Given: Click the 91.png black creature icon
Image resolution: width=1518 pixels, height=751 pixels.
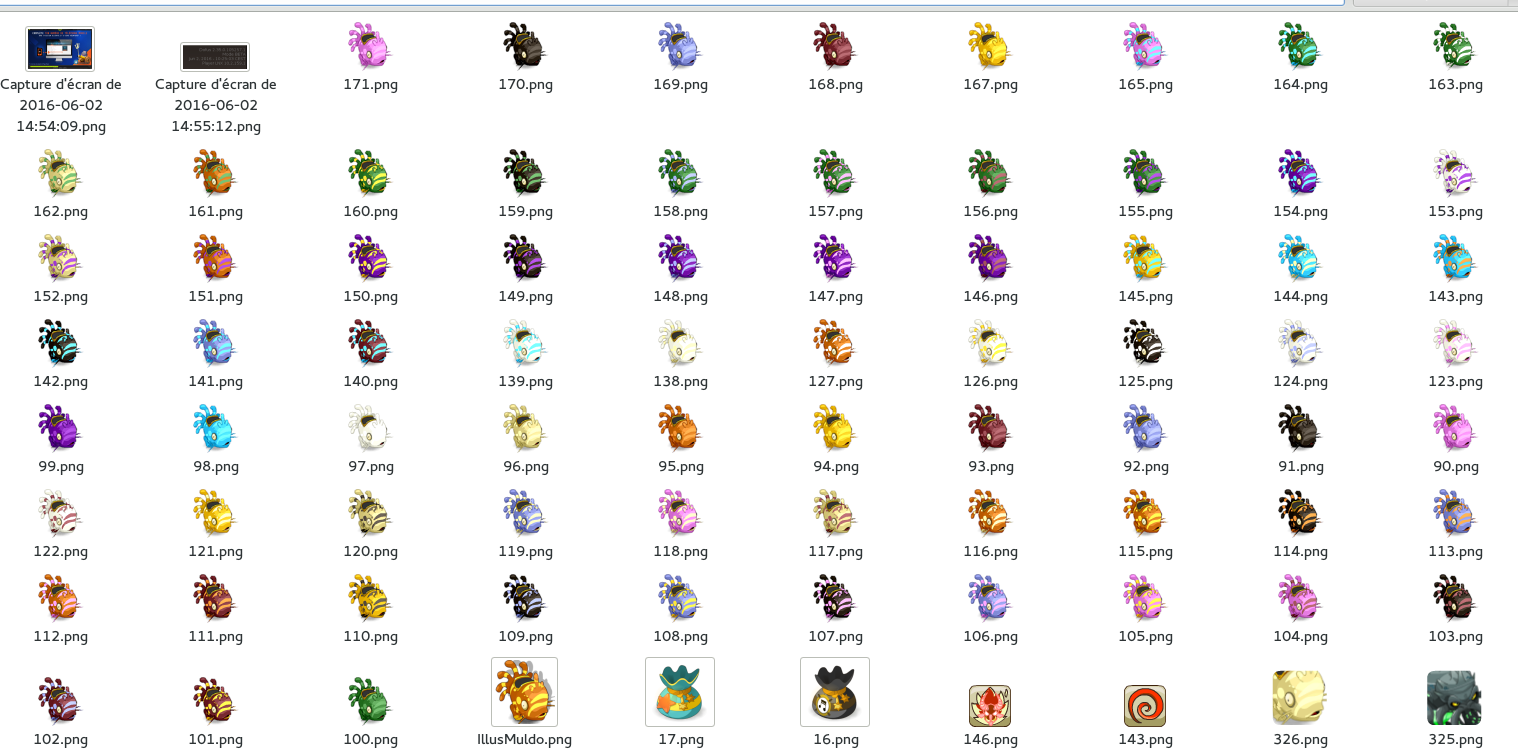Looking at the screenshot, I should click(1300, 428).
